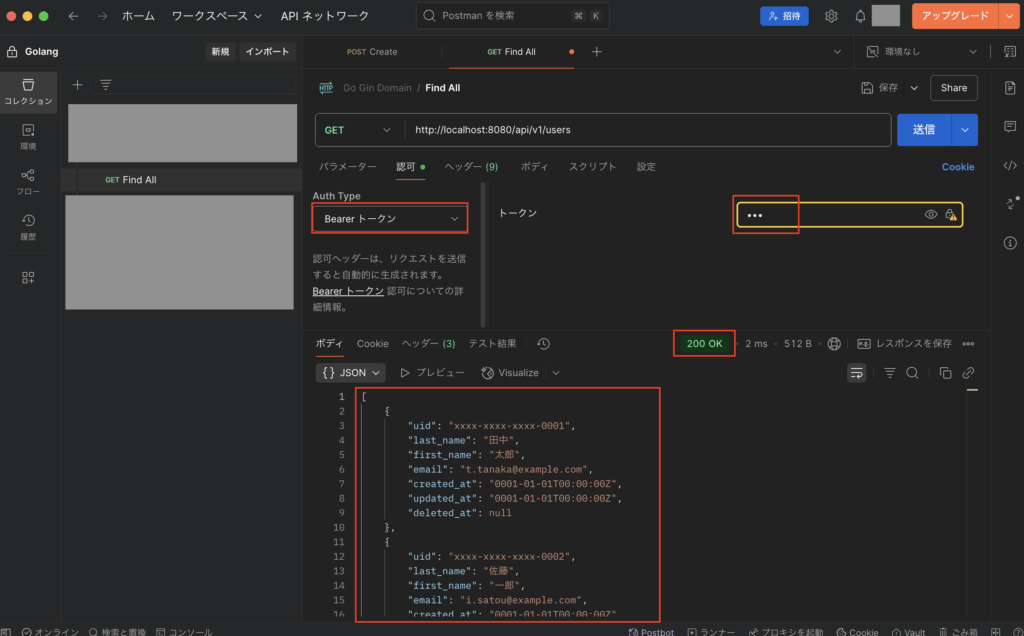
Task: Click the Postman を検索 search box
Action: (512, 16)
